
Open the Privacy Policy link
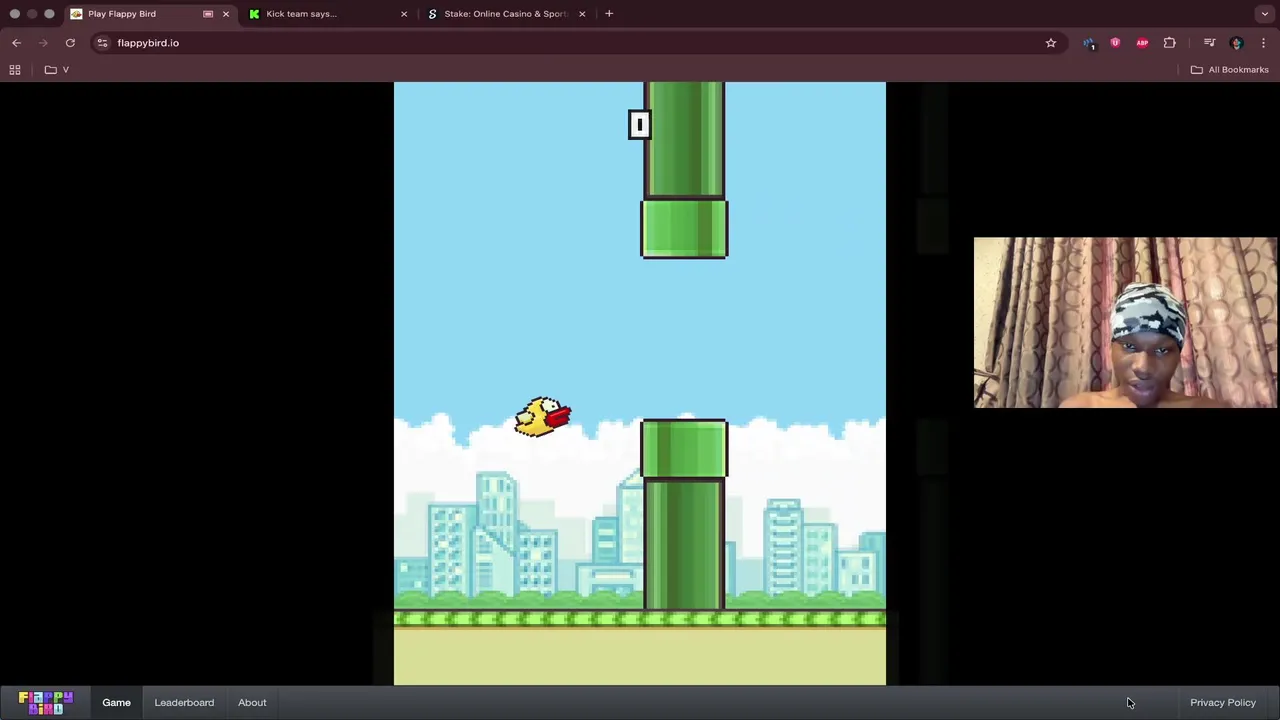click(1223, 702)
